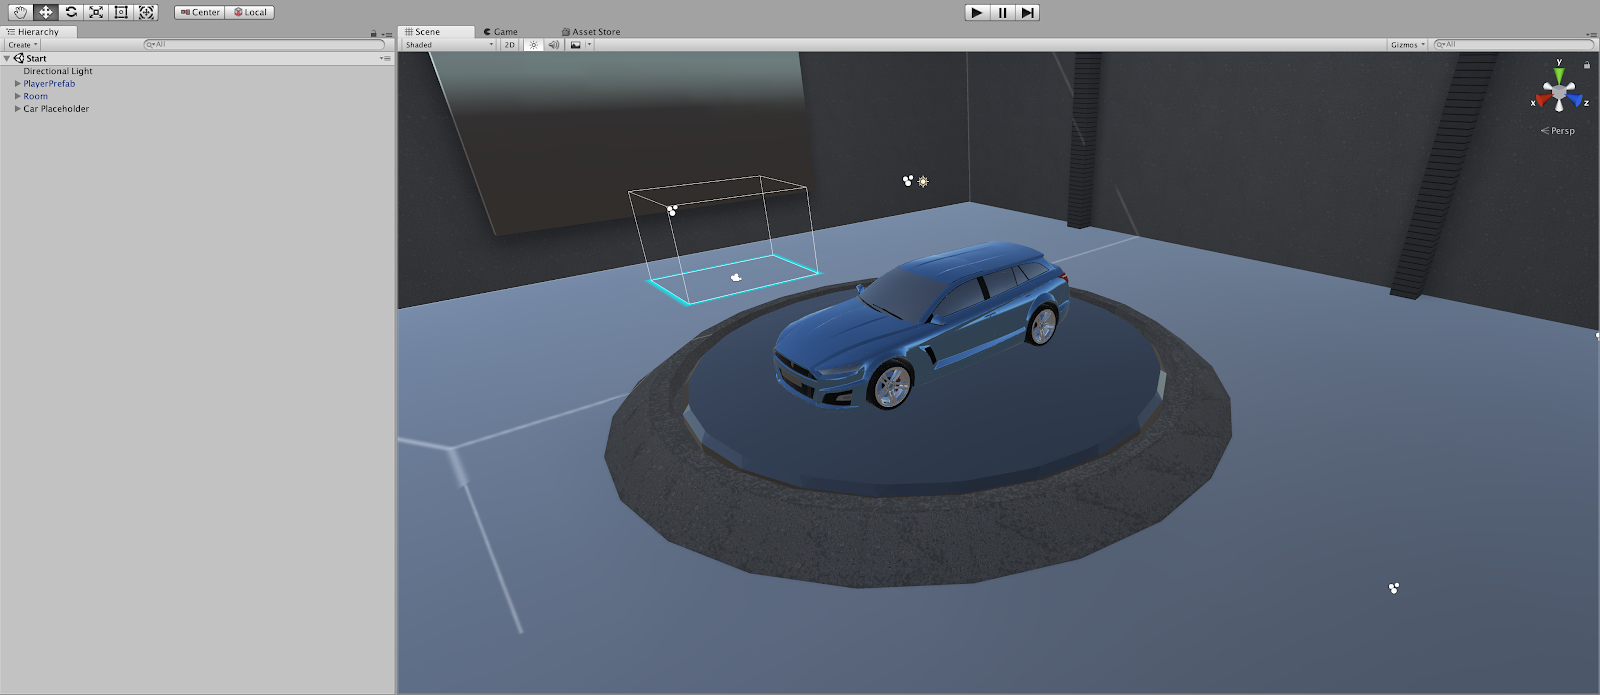Click the Hierarchy search field
The image size is (1600, 695).
click(x=265, y=45)
